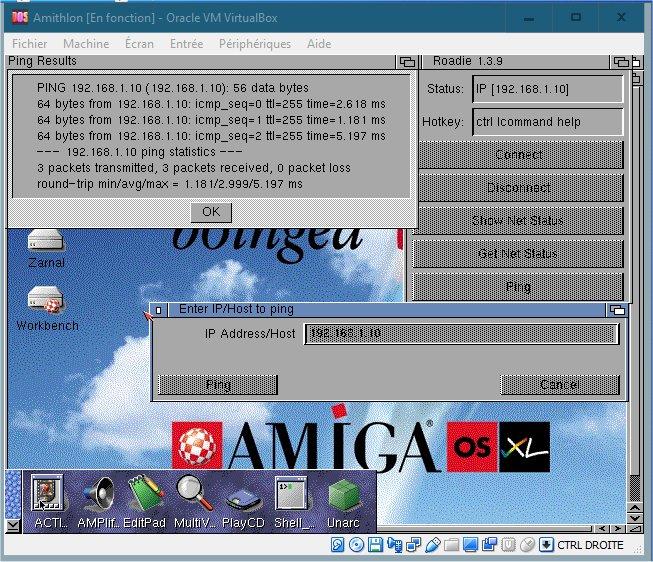The height and width of the screenshot is (562, 653).
Task: Click horizontal scrollbar right arrow
Action: tap(618, 528)
